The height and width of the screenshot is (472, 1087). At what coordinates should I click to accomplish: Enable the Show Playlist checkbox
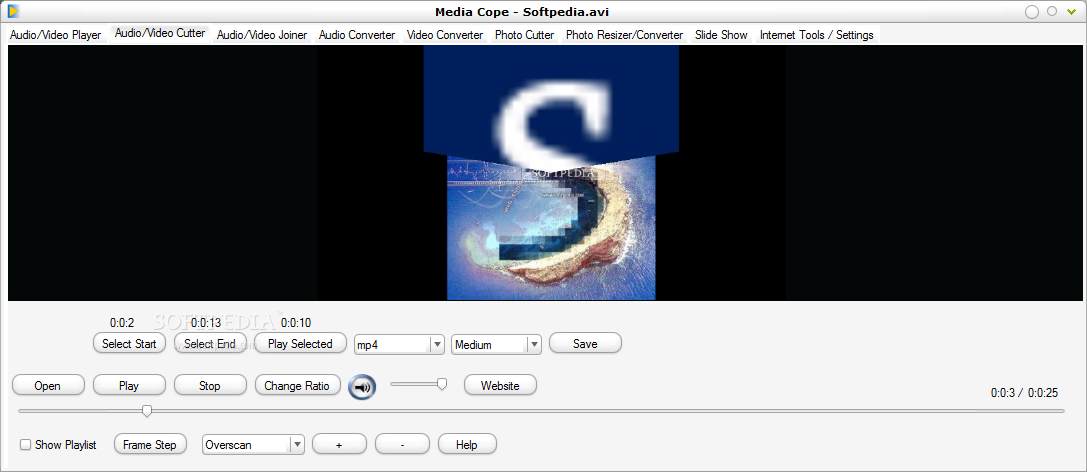26,445
